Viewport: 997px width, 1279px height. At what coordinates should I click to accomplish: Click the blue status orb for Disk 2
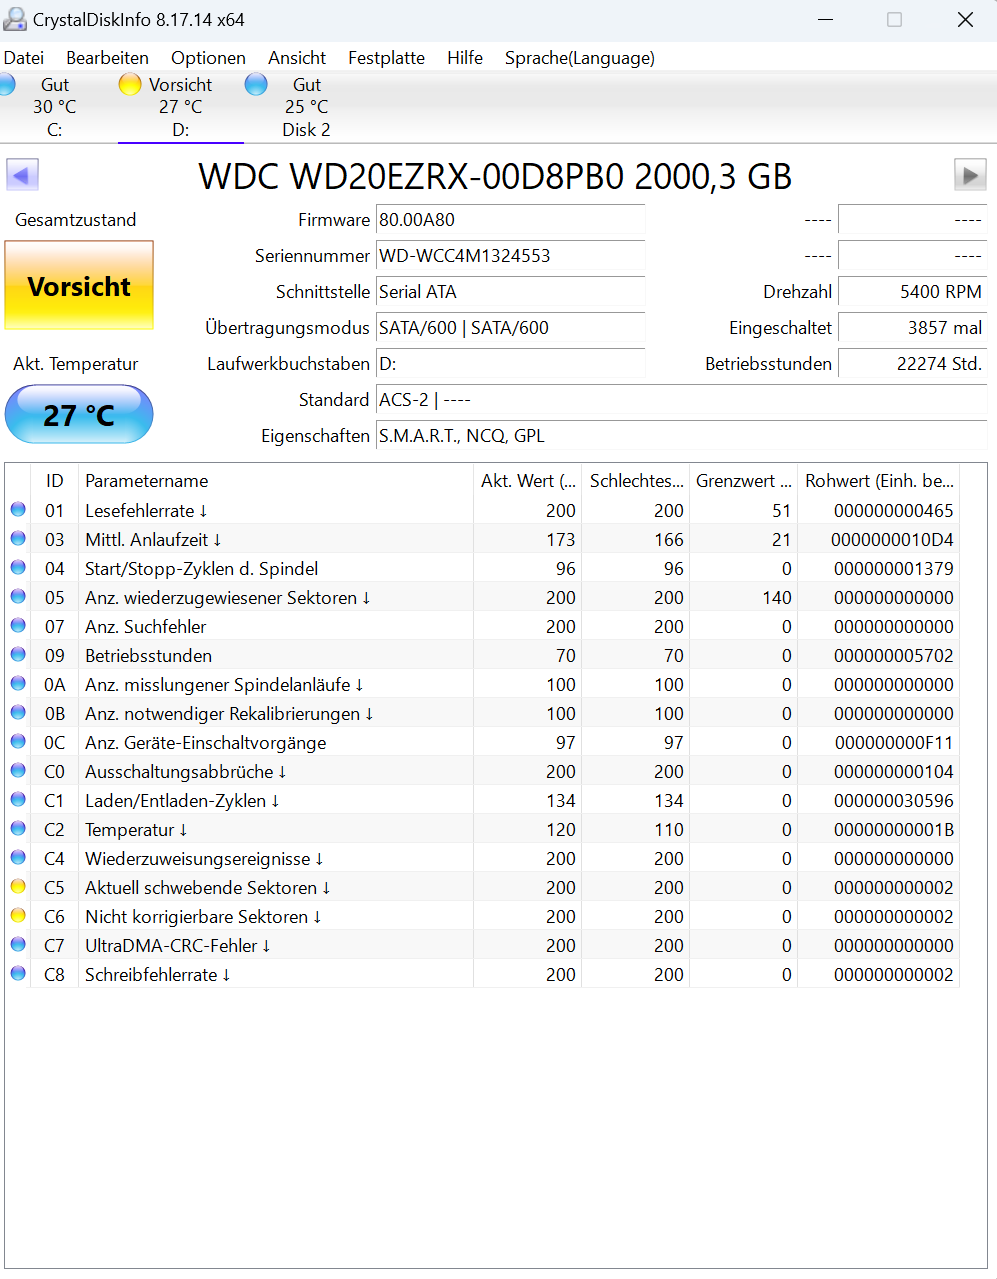[x=256, y=84]
